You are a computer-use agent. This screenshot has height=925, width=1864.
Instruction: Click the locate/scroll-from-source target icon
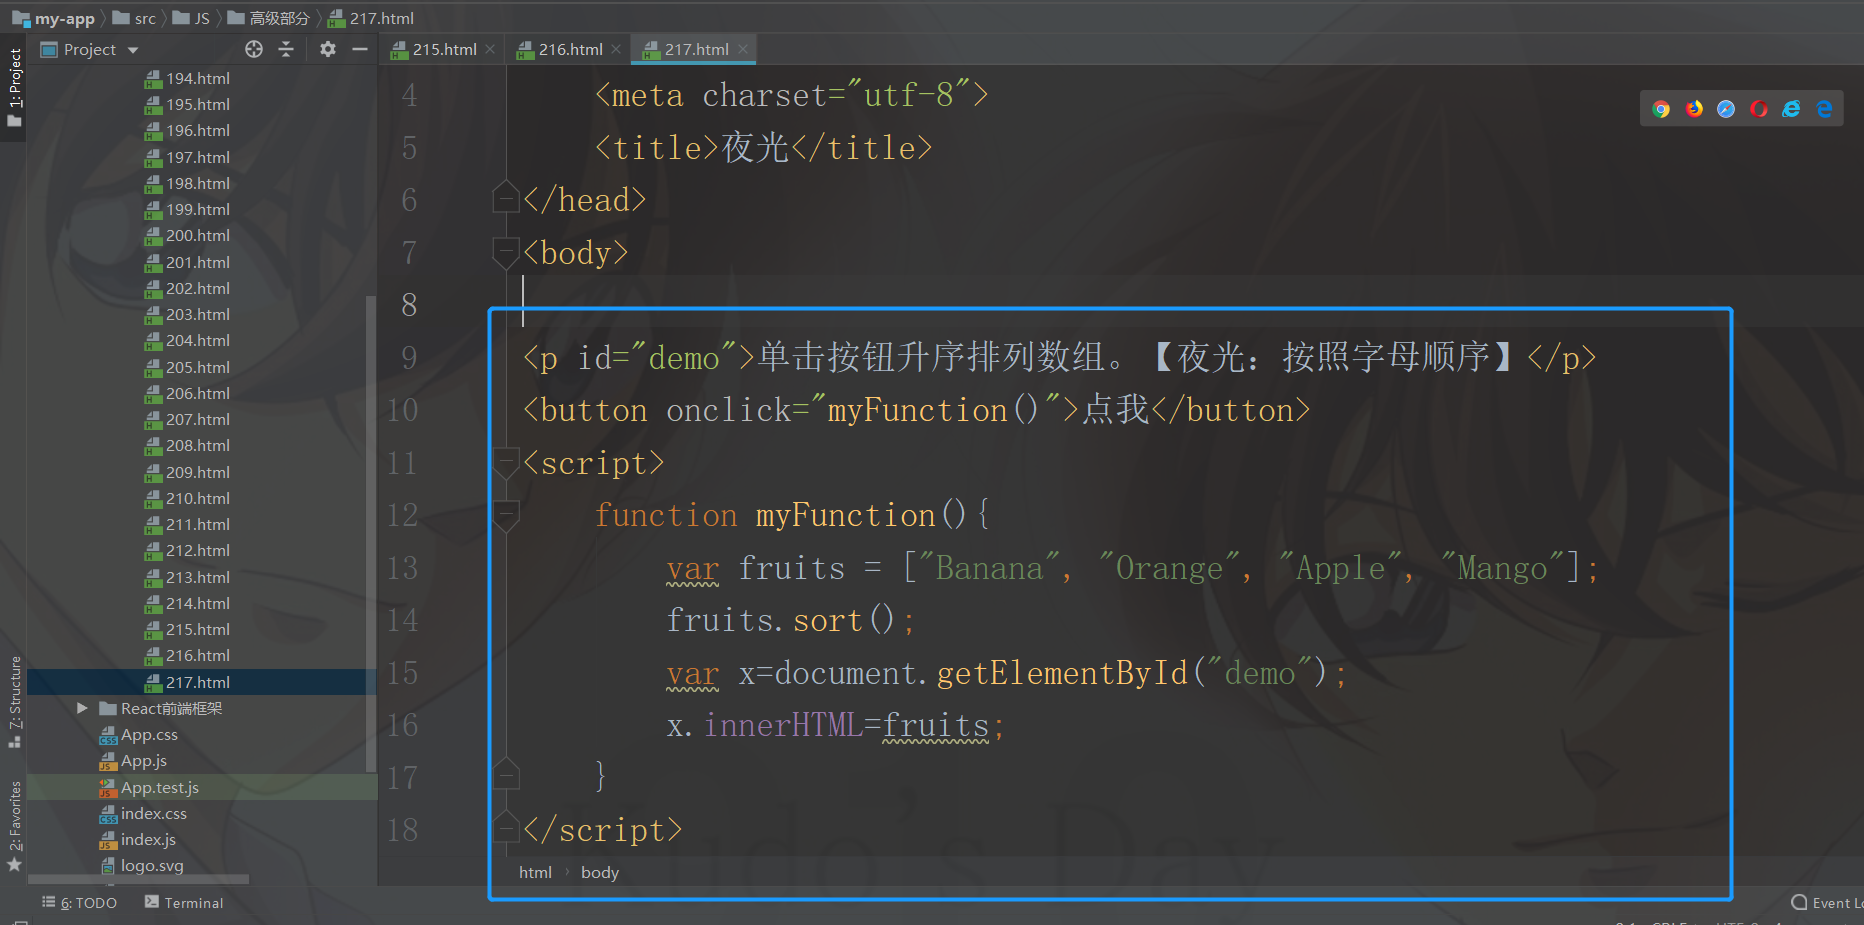(x=254, y=49)
